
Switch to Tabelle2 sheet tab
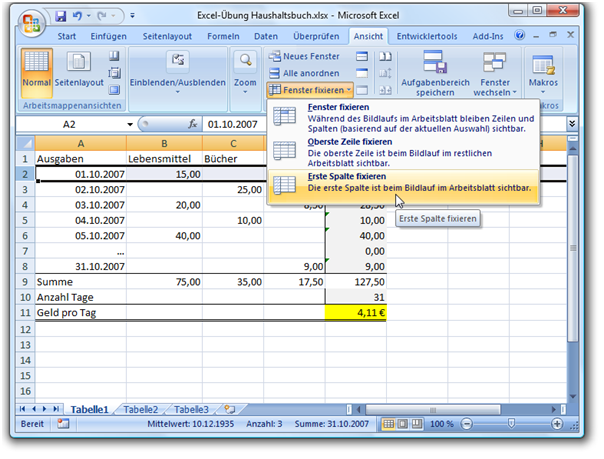[x=141, y=409]
